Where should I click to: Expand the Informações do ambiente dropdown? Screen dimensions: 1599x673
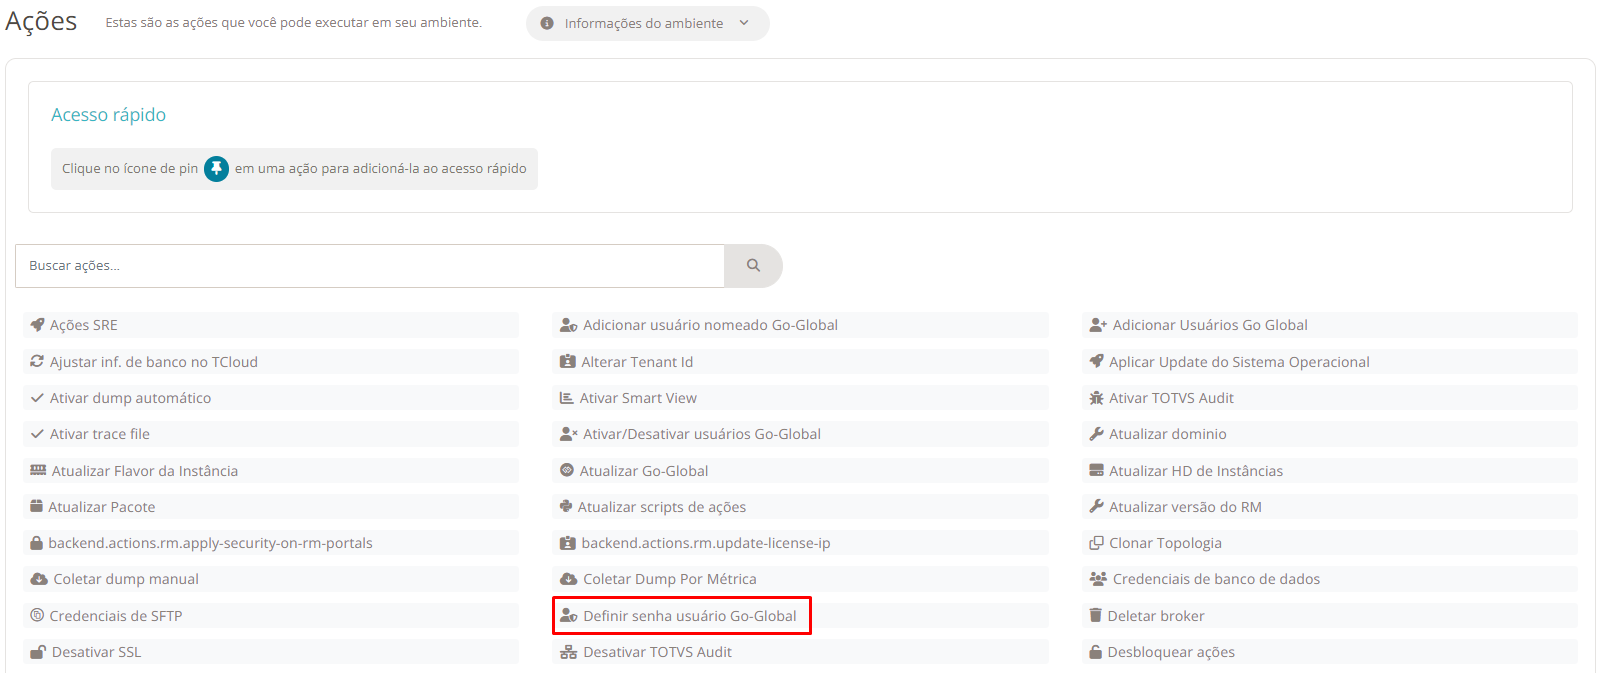pos(648,23)
